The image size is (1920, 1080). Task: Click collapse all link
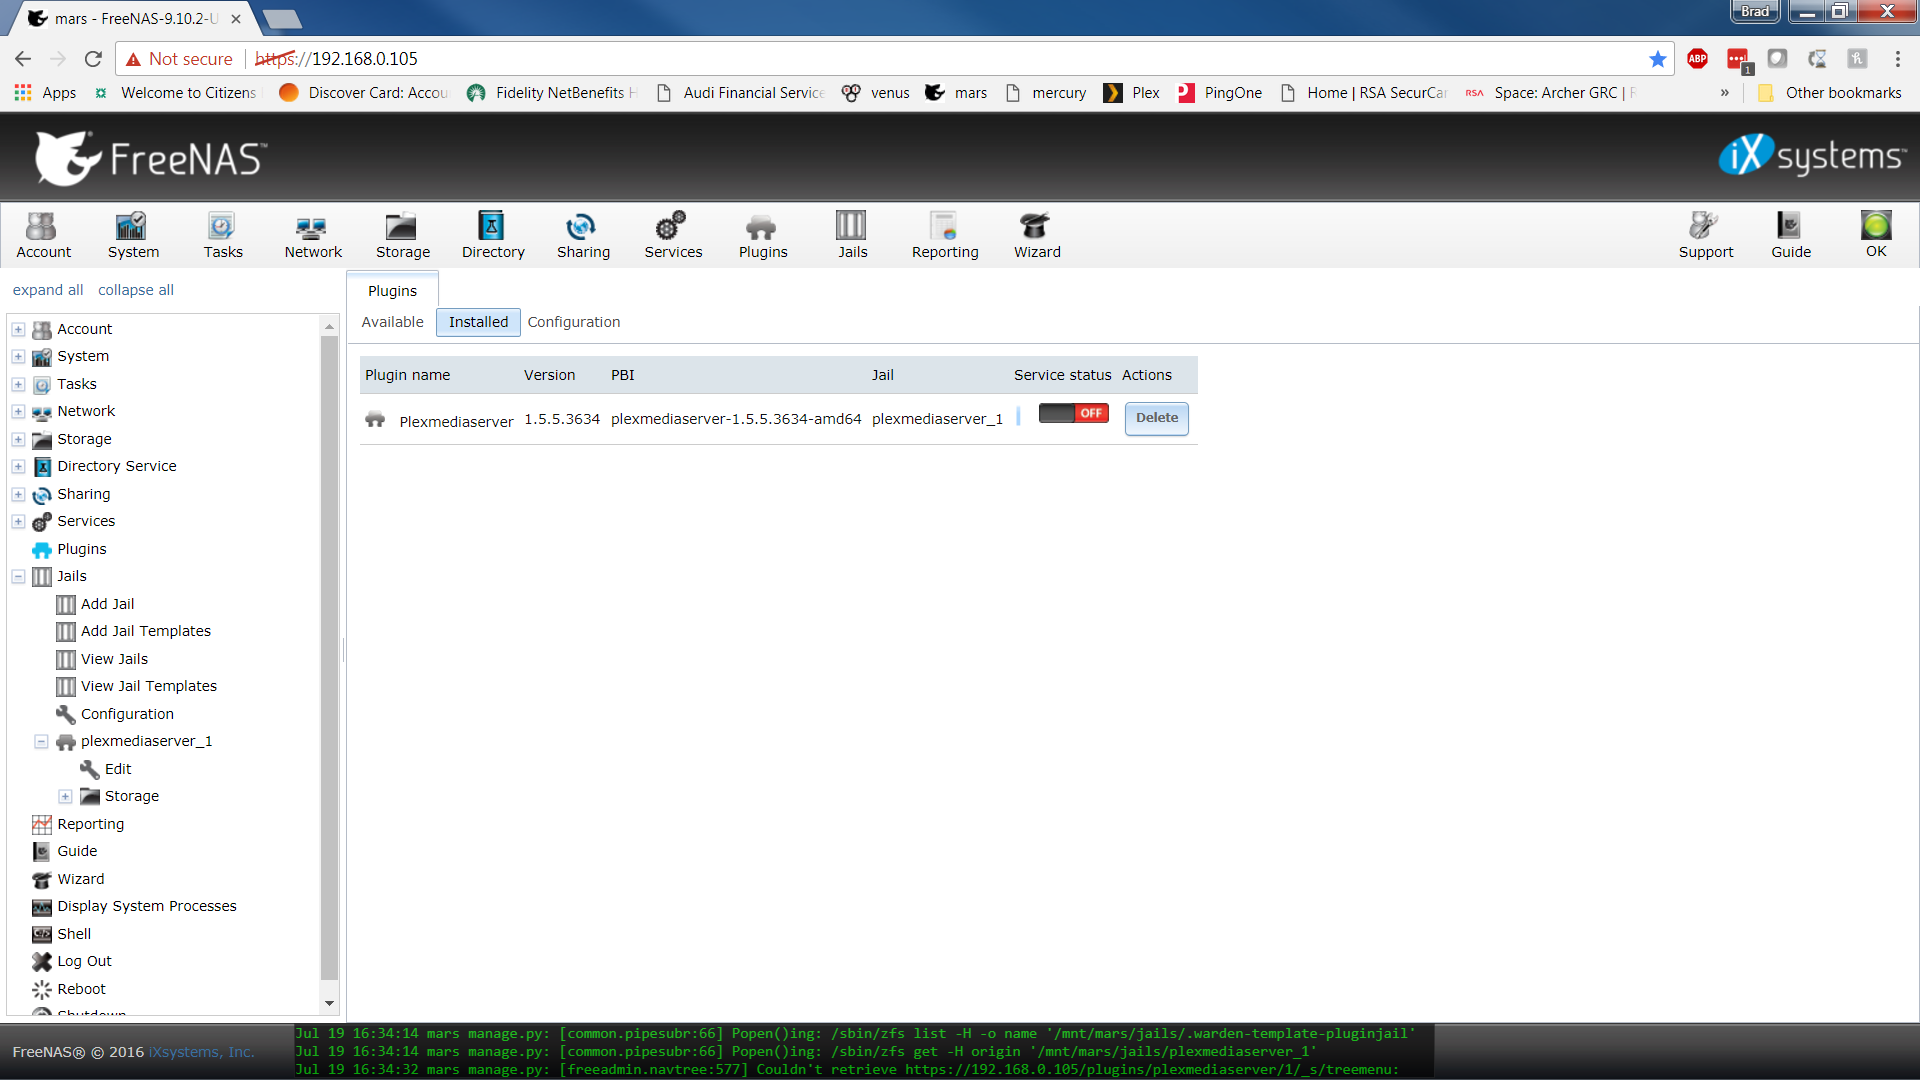136,290
